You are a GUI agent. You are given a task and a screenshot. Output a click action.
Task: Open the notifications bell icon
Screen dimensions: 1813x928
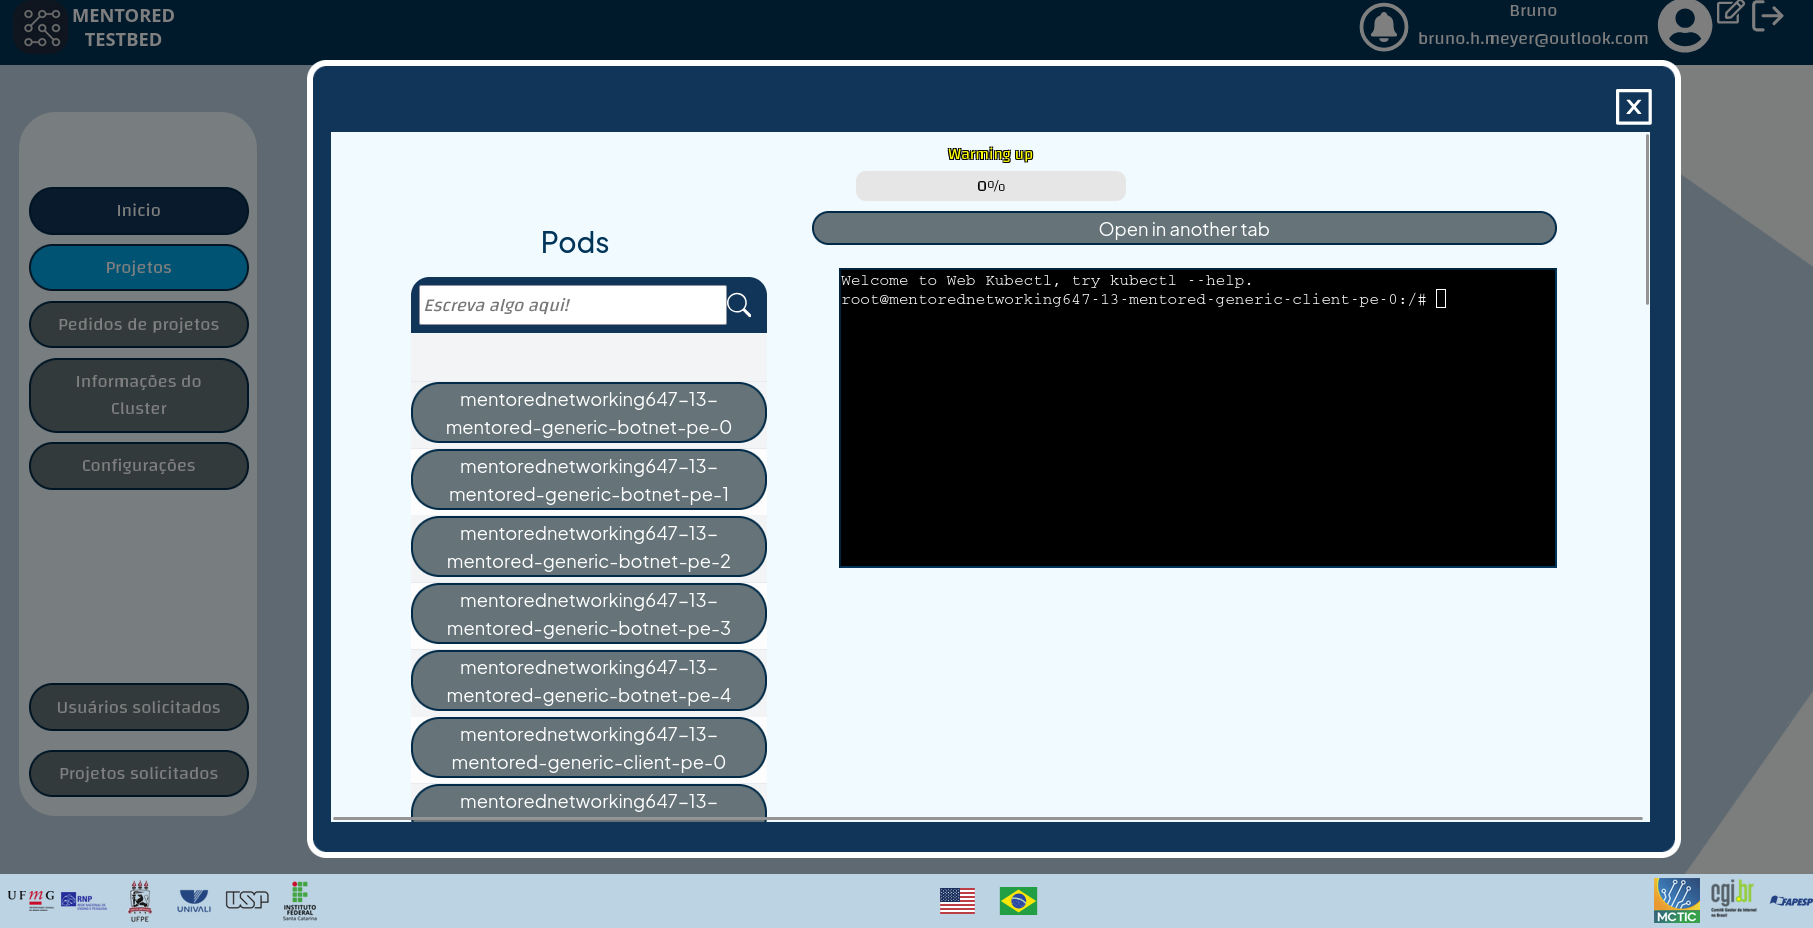1383,27
